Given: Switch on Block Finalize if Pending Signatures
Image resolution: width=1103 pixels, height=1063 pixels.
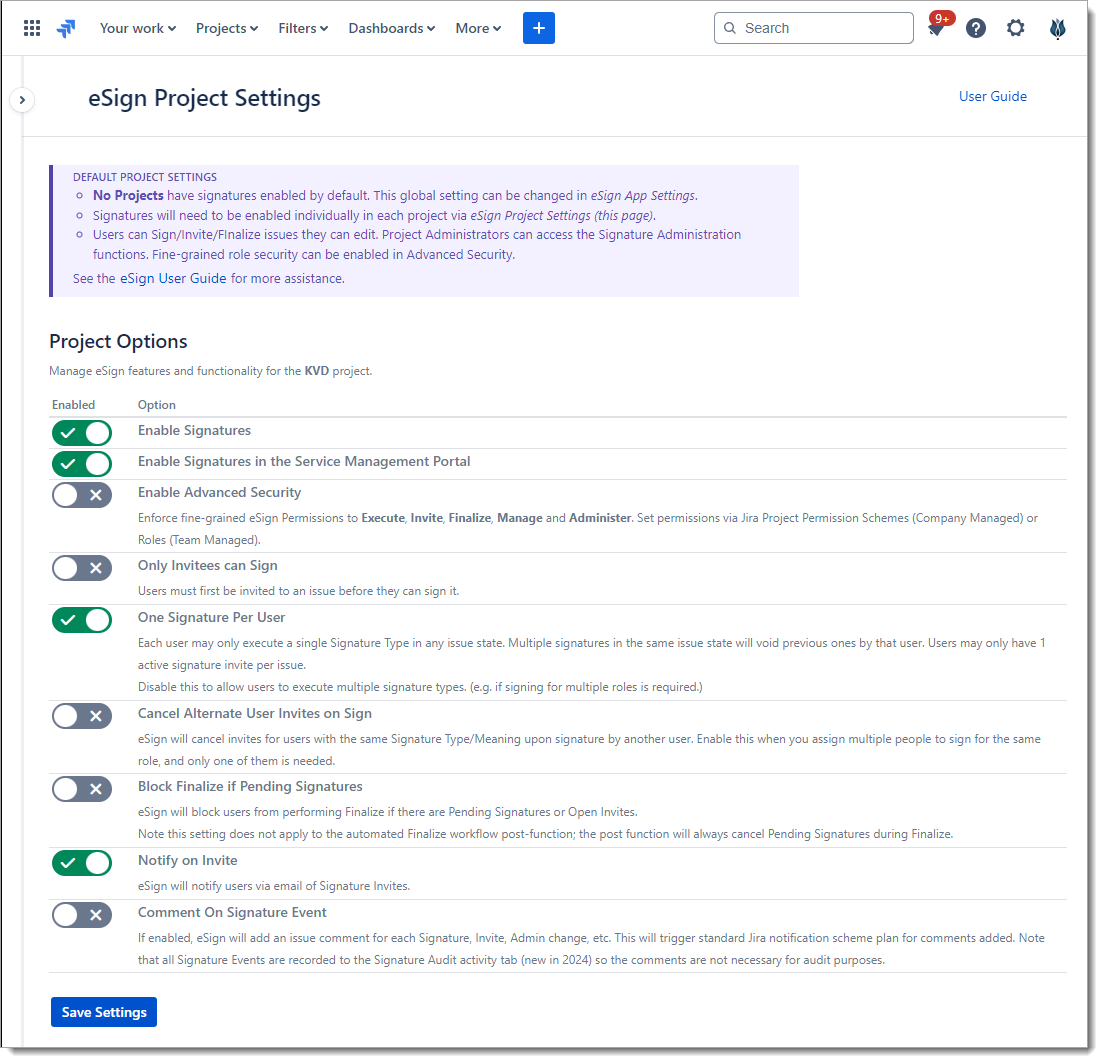Looking at the screenshot, I should 82,789.
